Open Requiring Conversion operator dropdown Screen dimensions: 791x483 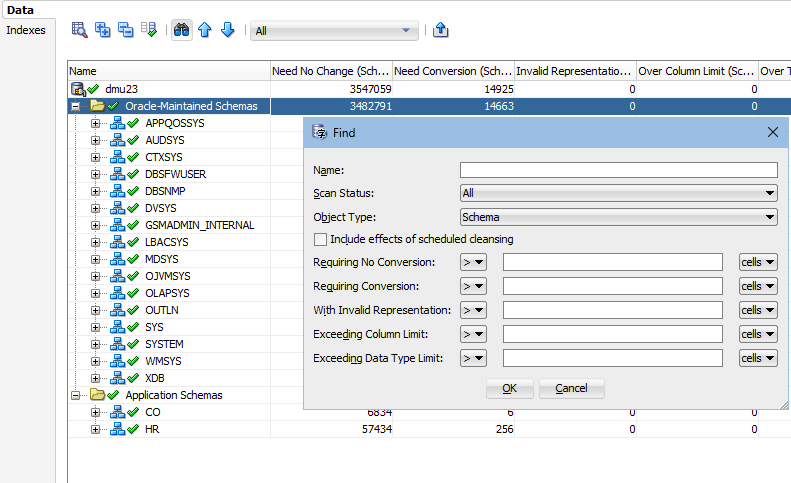click(x=473, y=286)
